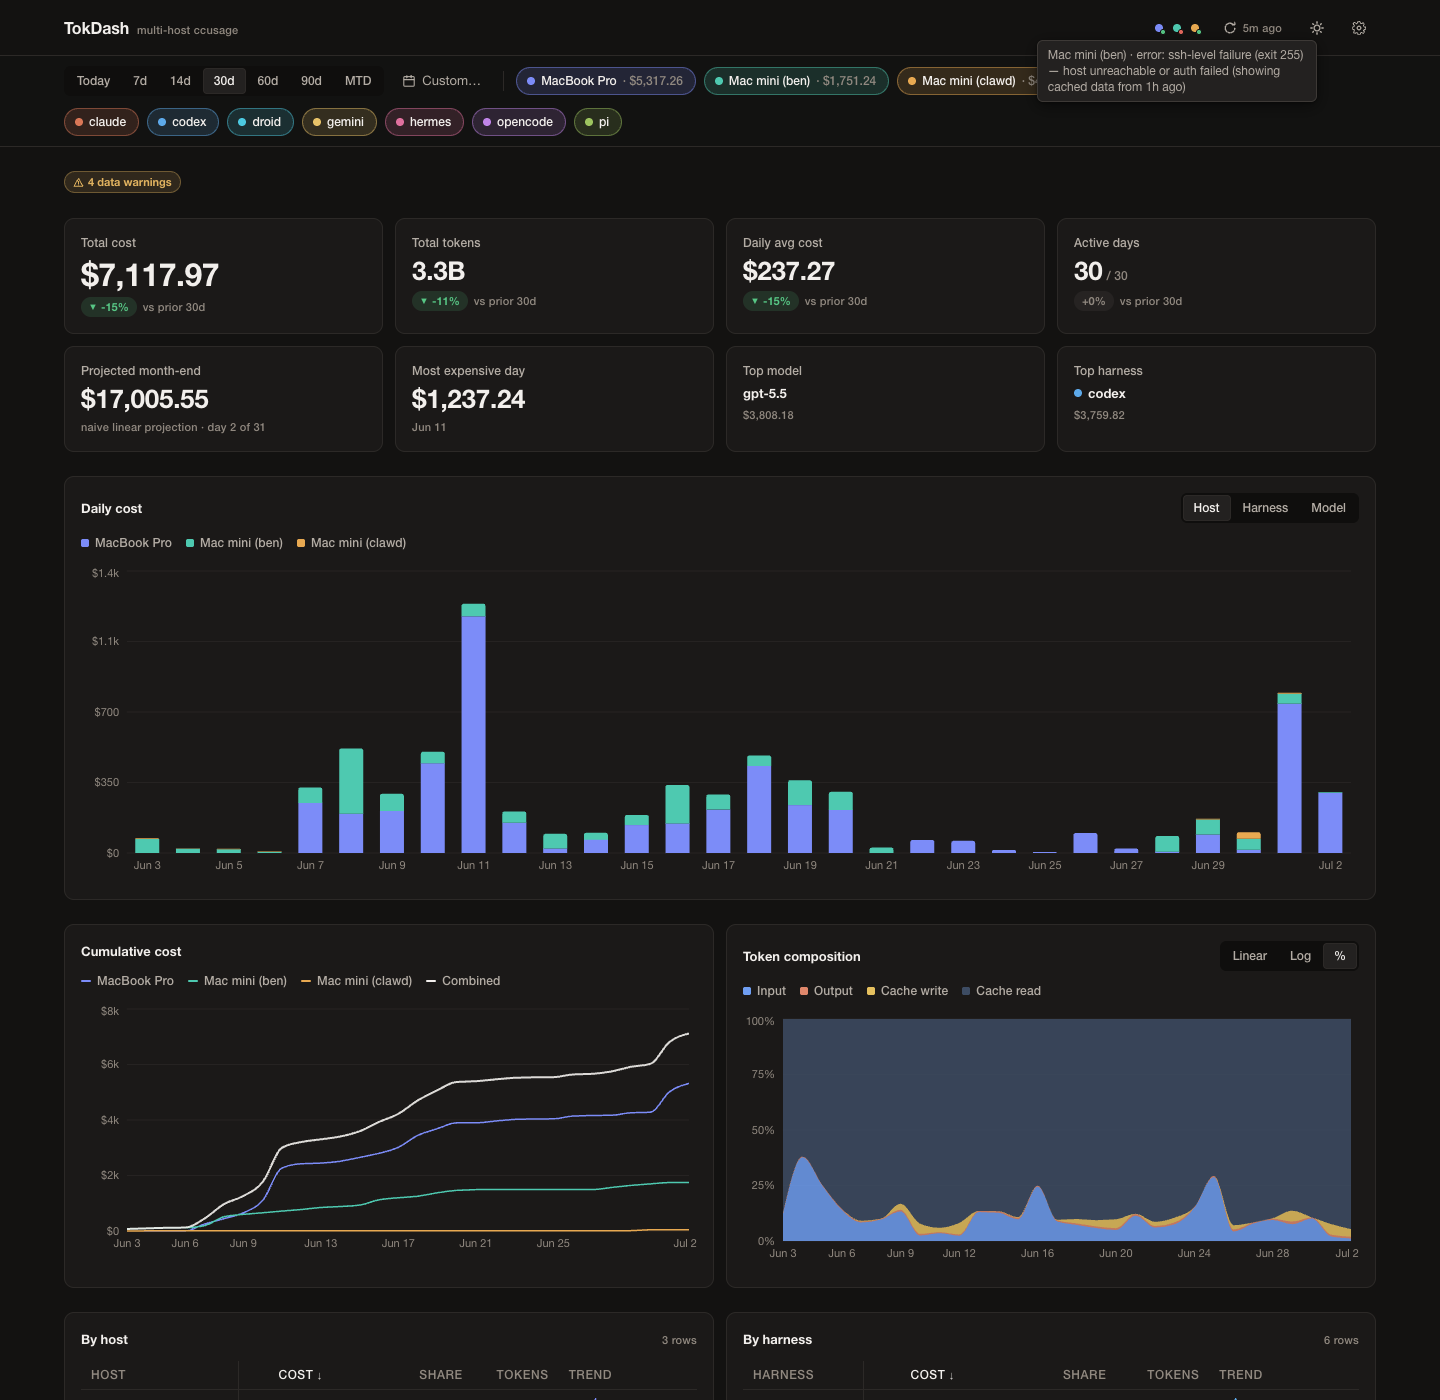Image resolution: width=1440 pixels, height=1400 pixels.
Task: Click the 3 rows label in By host
Action: [x=679, y=1340]
